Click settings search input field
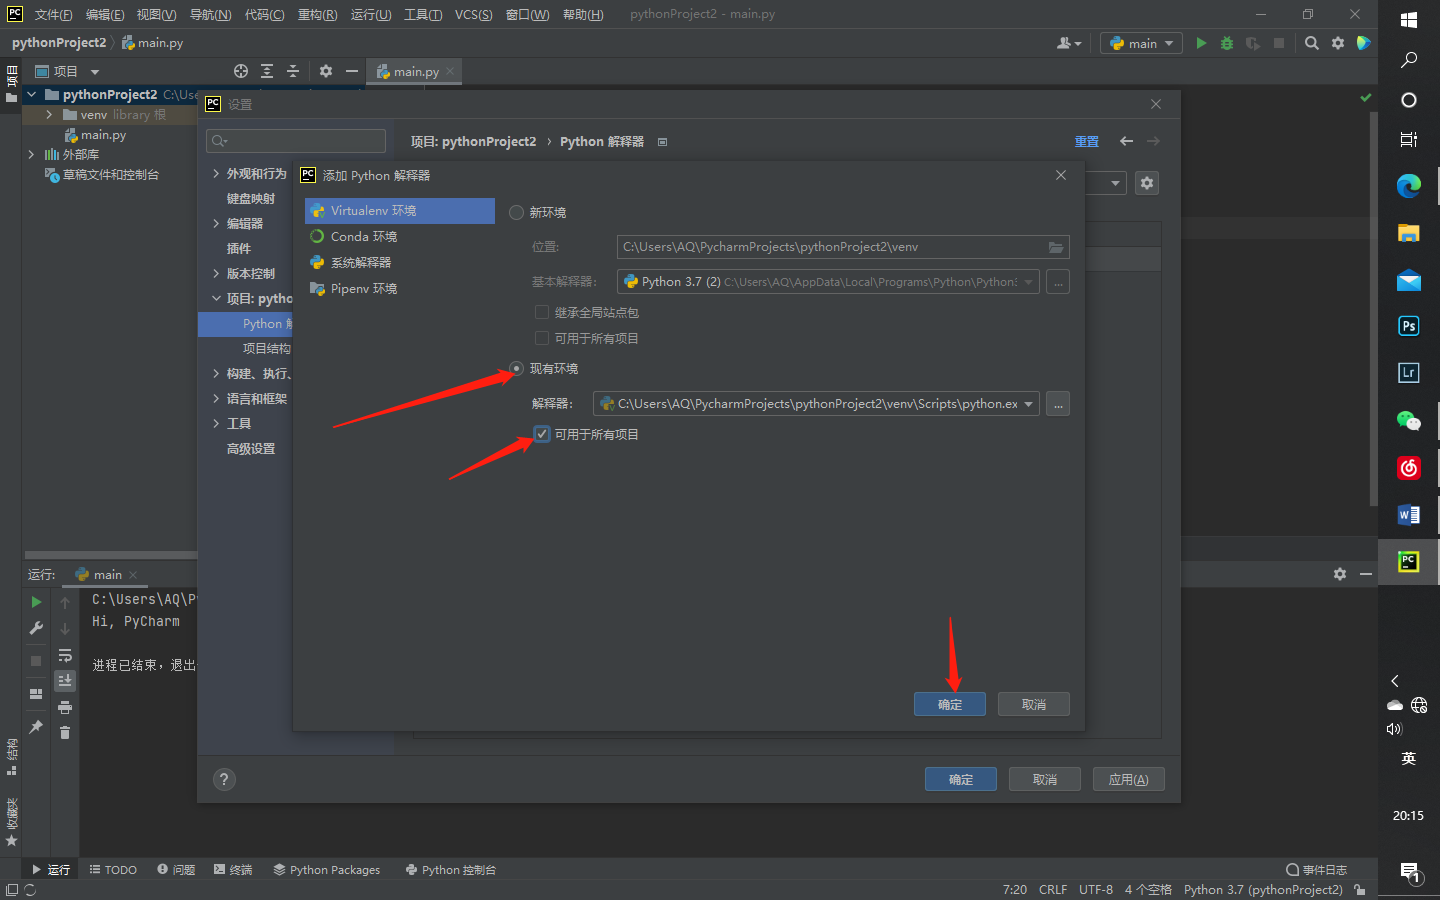This screenshot has width=1440, height=900. tap(296, 141)
